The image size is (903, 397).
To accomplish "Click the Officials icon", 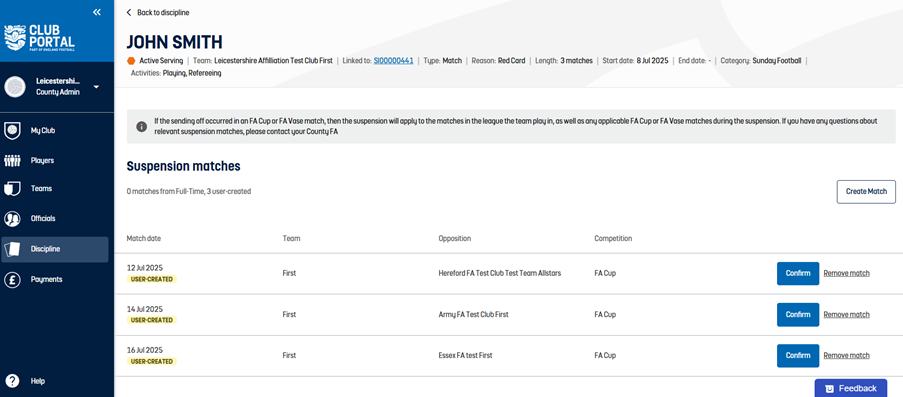I will pyautogui.click(x=12, y=219).
